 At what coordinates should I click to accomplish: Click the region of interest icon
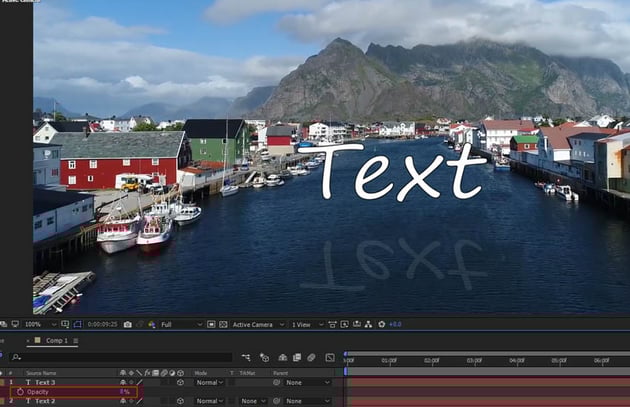point(211,324)
